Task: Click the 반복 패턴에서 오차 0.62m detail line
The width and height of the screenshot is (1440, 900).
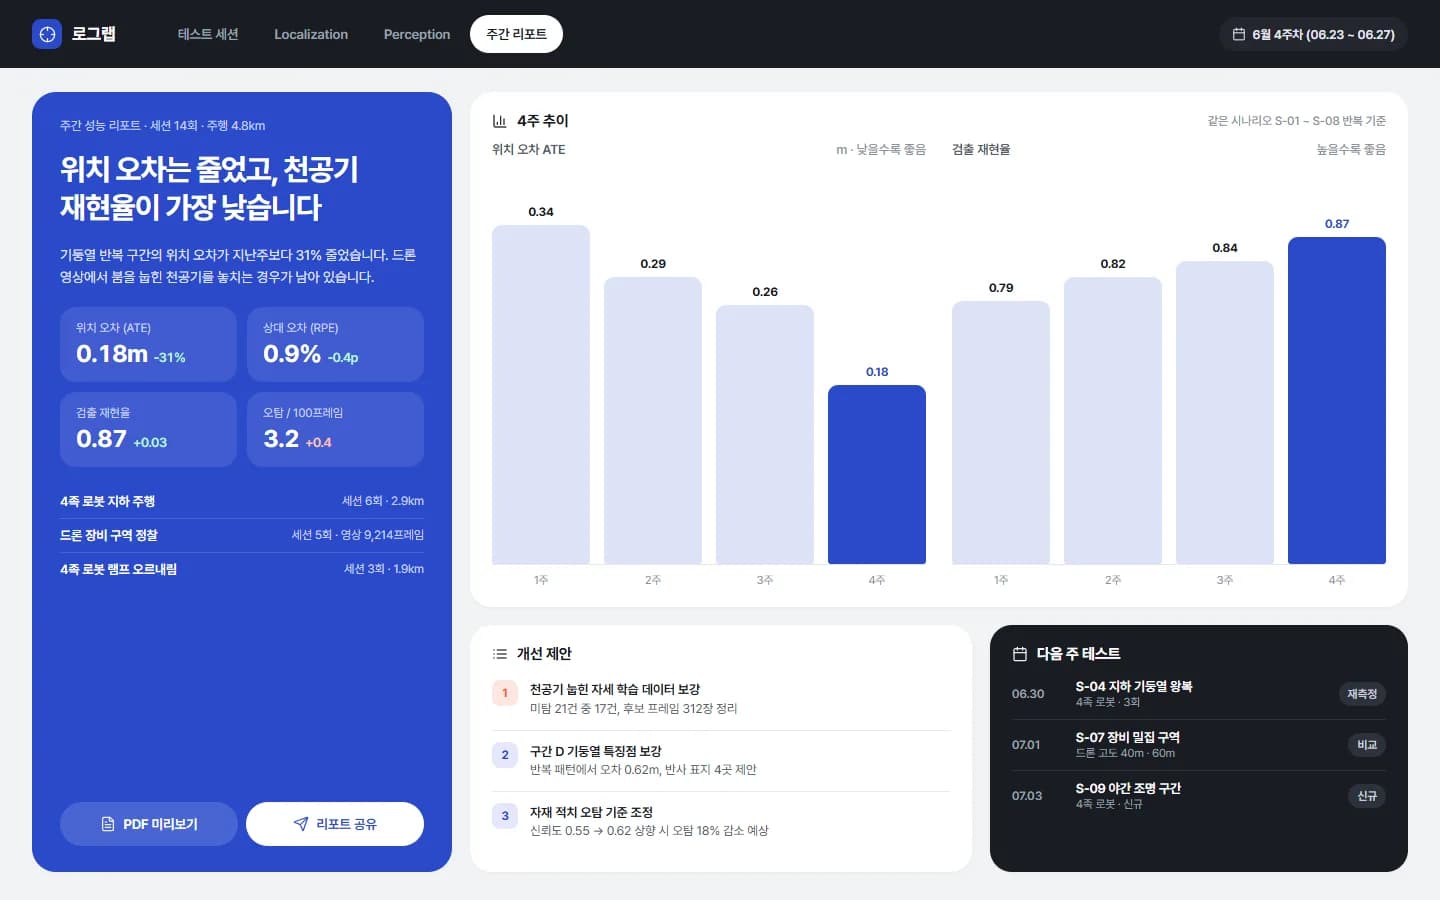Action: coord(643,770)
